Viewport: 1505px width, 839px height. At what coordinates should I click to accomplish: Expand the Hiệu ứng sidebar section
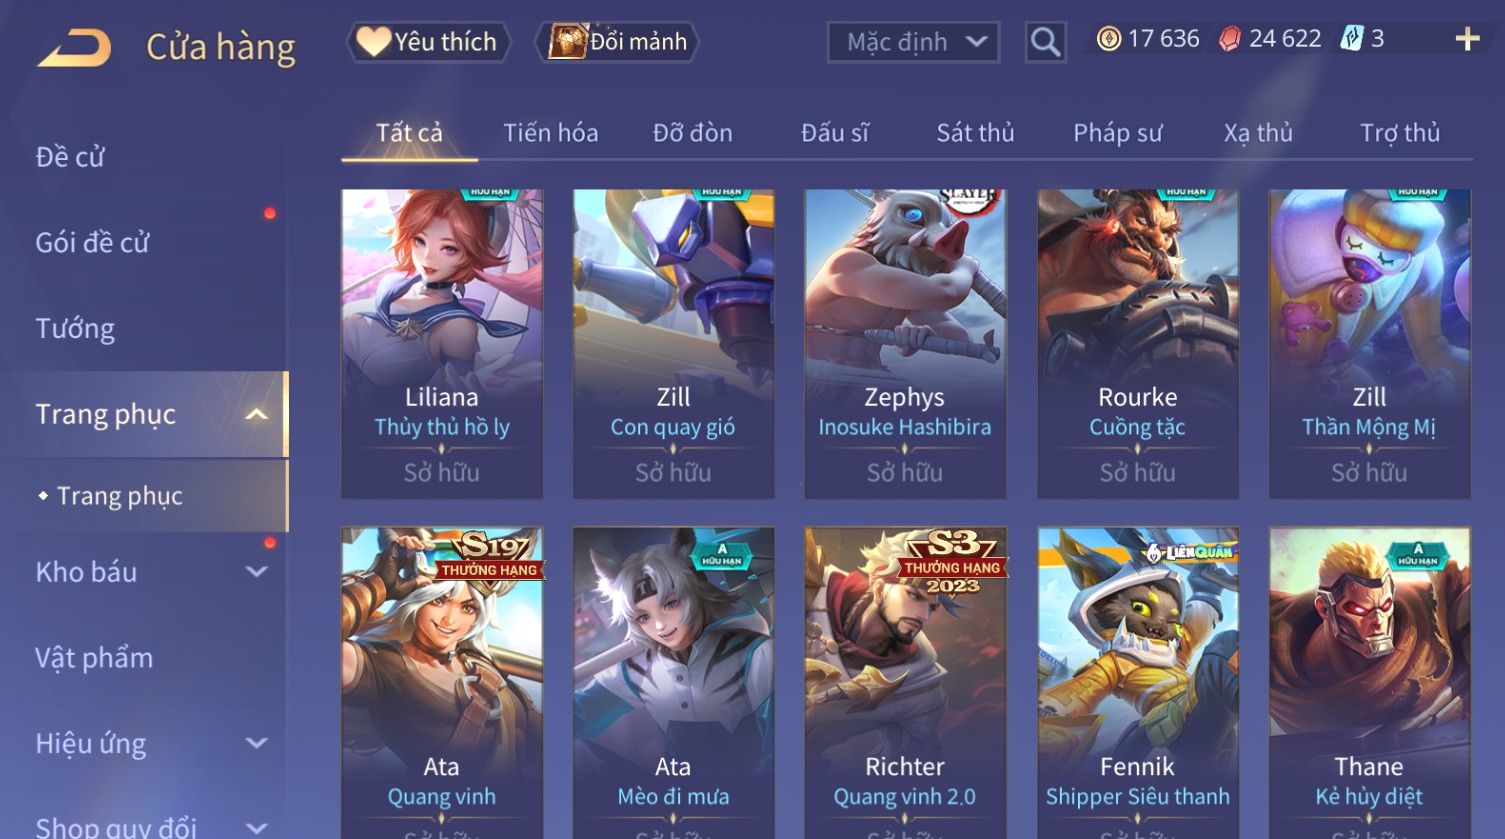pyautogui.click(x=257, y=743)
